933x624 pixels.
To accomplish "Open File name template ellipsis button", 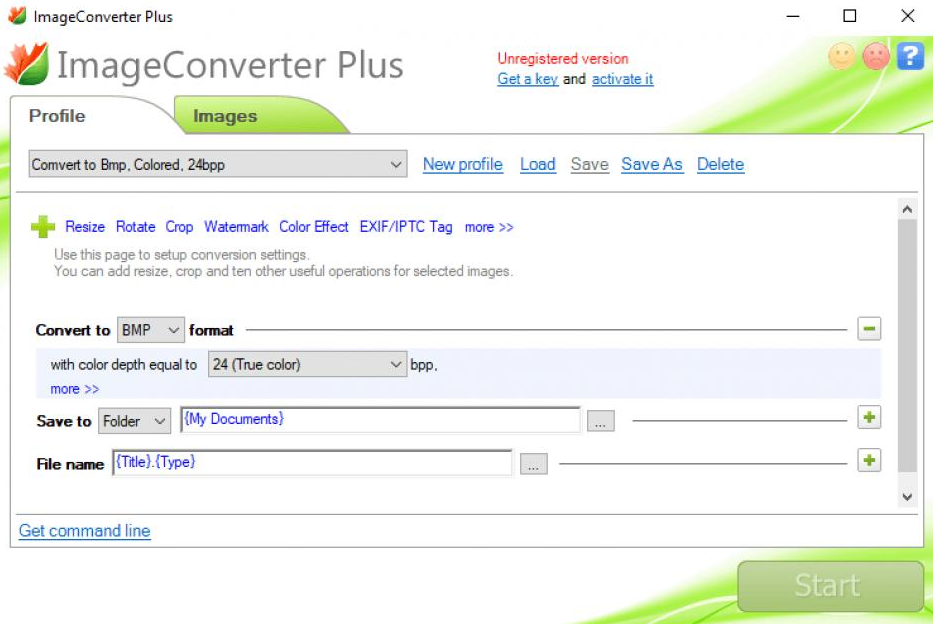I will [x=533, y=464].
